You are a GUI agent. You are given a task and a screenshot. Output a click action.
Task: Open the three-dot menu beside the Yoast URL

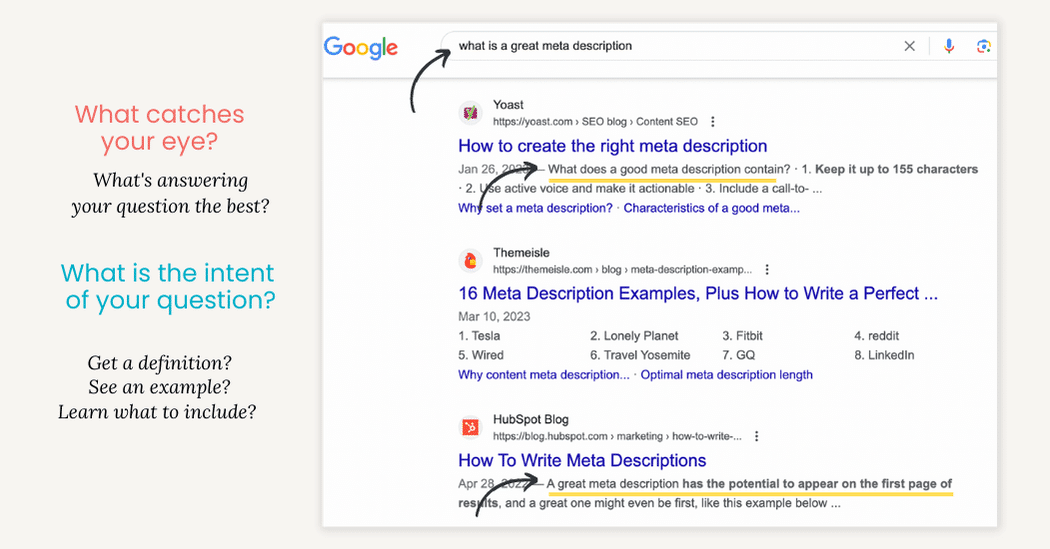pyautogui.click(x=712, y=122)
